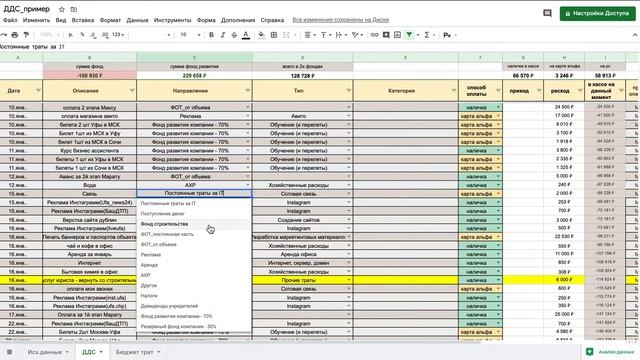Choose Резервный фонд компании - 30% option
The height and width of the screenshot is (360, 640).
click(x=194, y=327)
